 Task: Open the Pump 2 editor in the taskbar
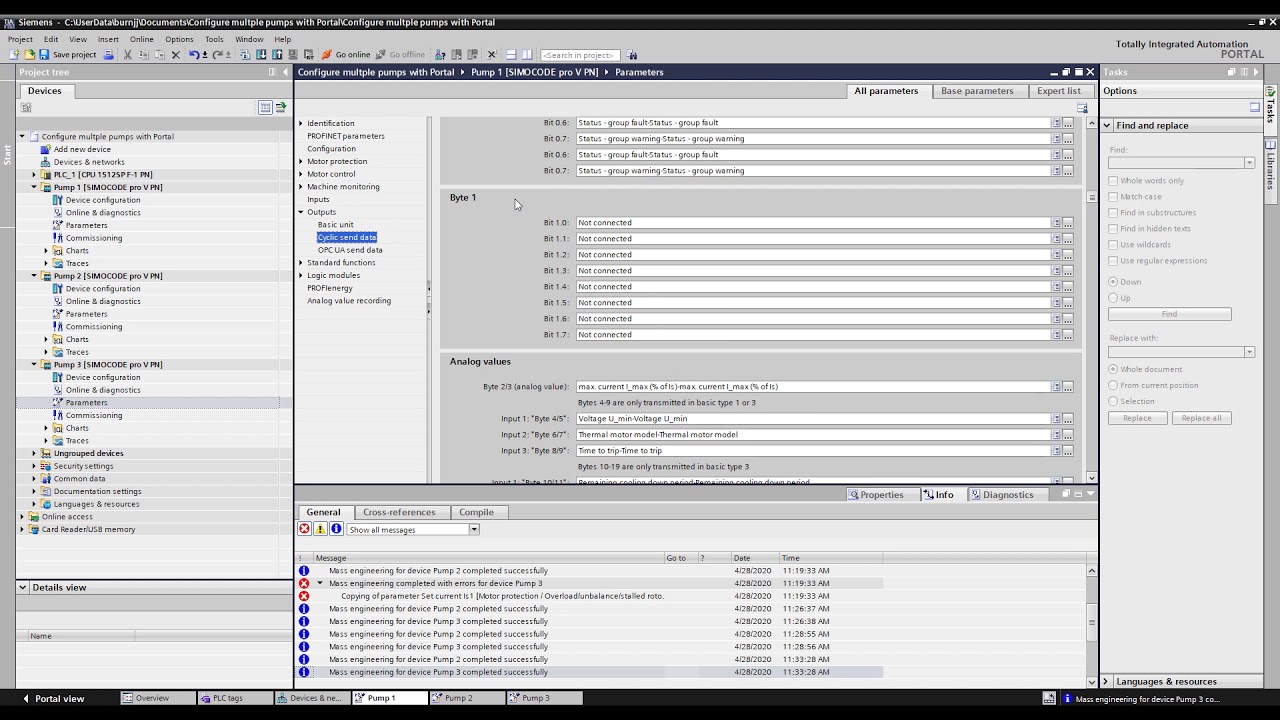click(466, 698)
